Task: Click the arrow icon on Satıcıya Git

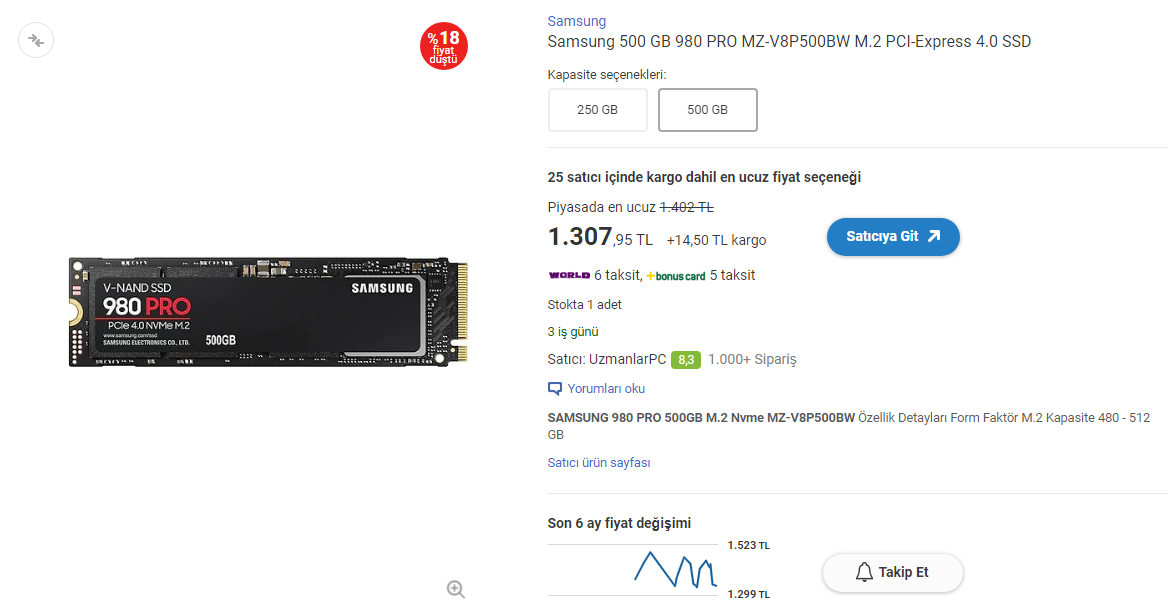Action: [934, 236]
